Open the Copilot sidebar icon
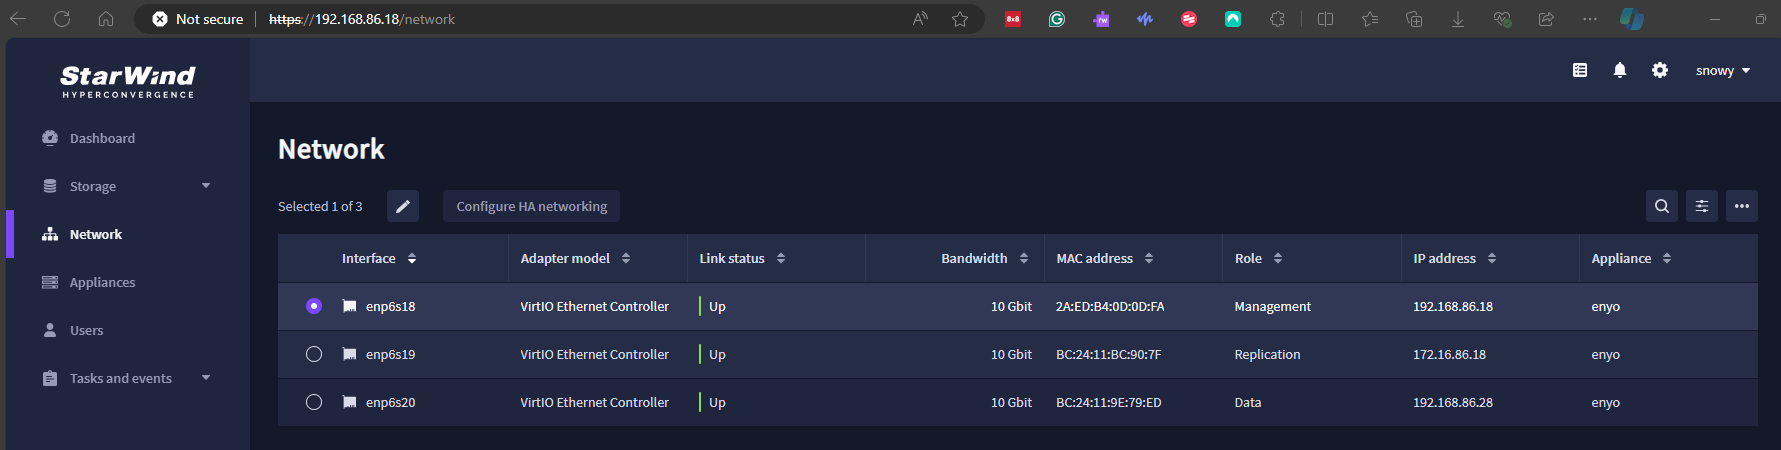This screenshot has height=450, width=1781. (x=1632, y=19)
